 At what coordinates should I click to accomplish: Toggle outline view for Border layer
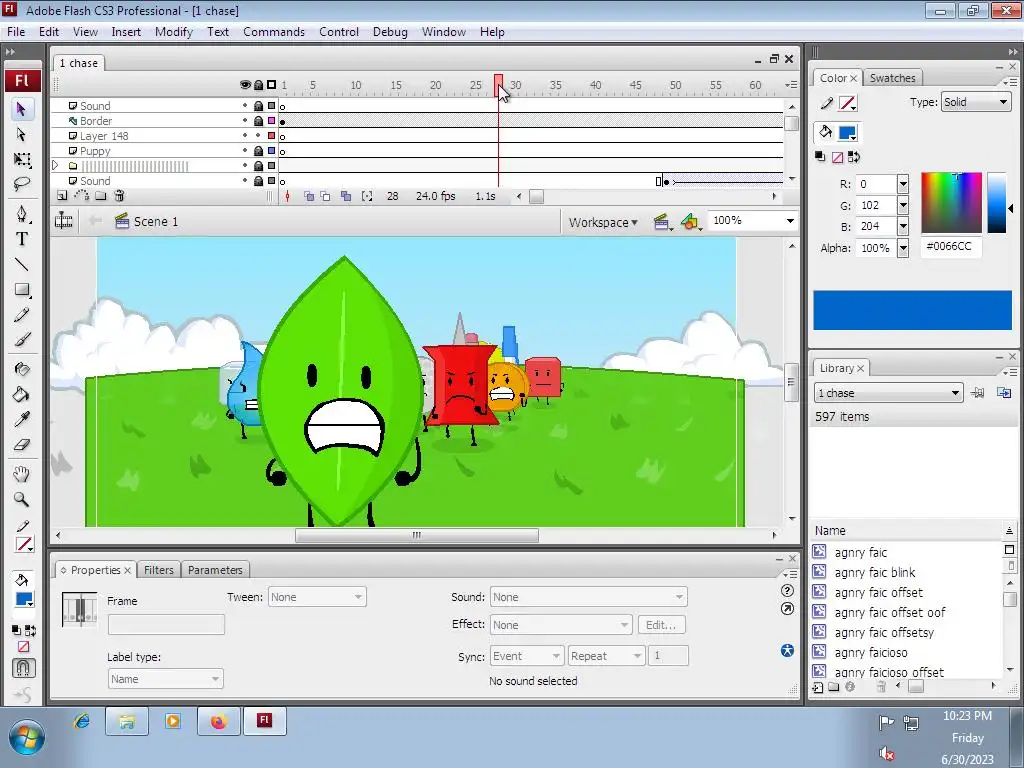(x=272, y=121)
